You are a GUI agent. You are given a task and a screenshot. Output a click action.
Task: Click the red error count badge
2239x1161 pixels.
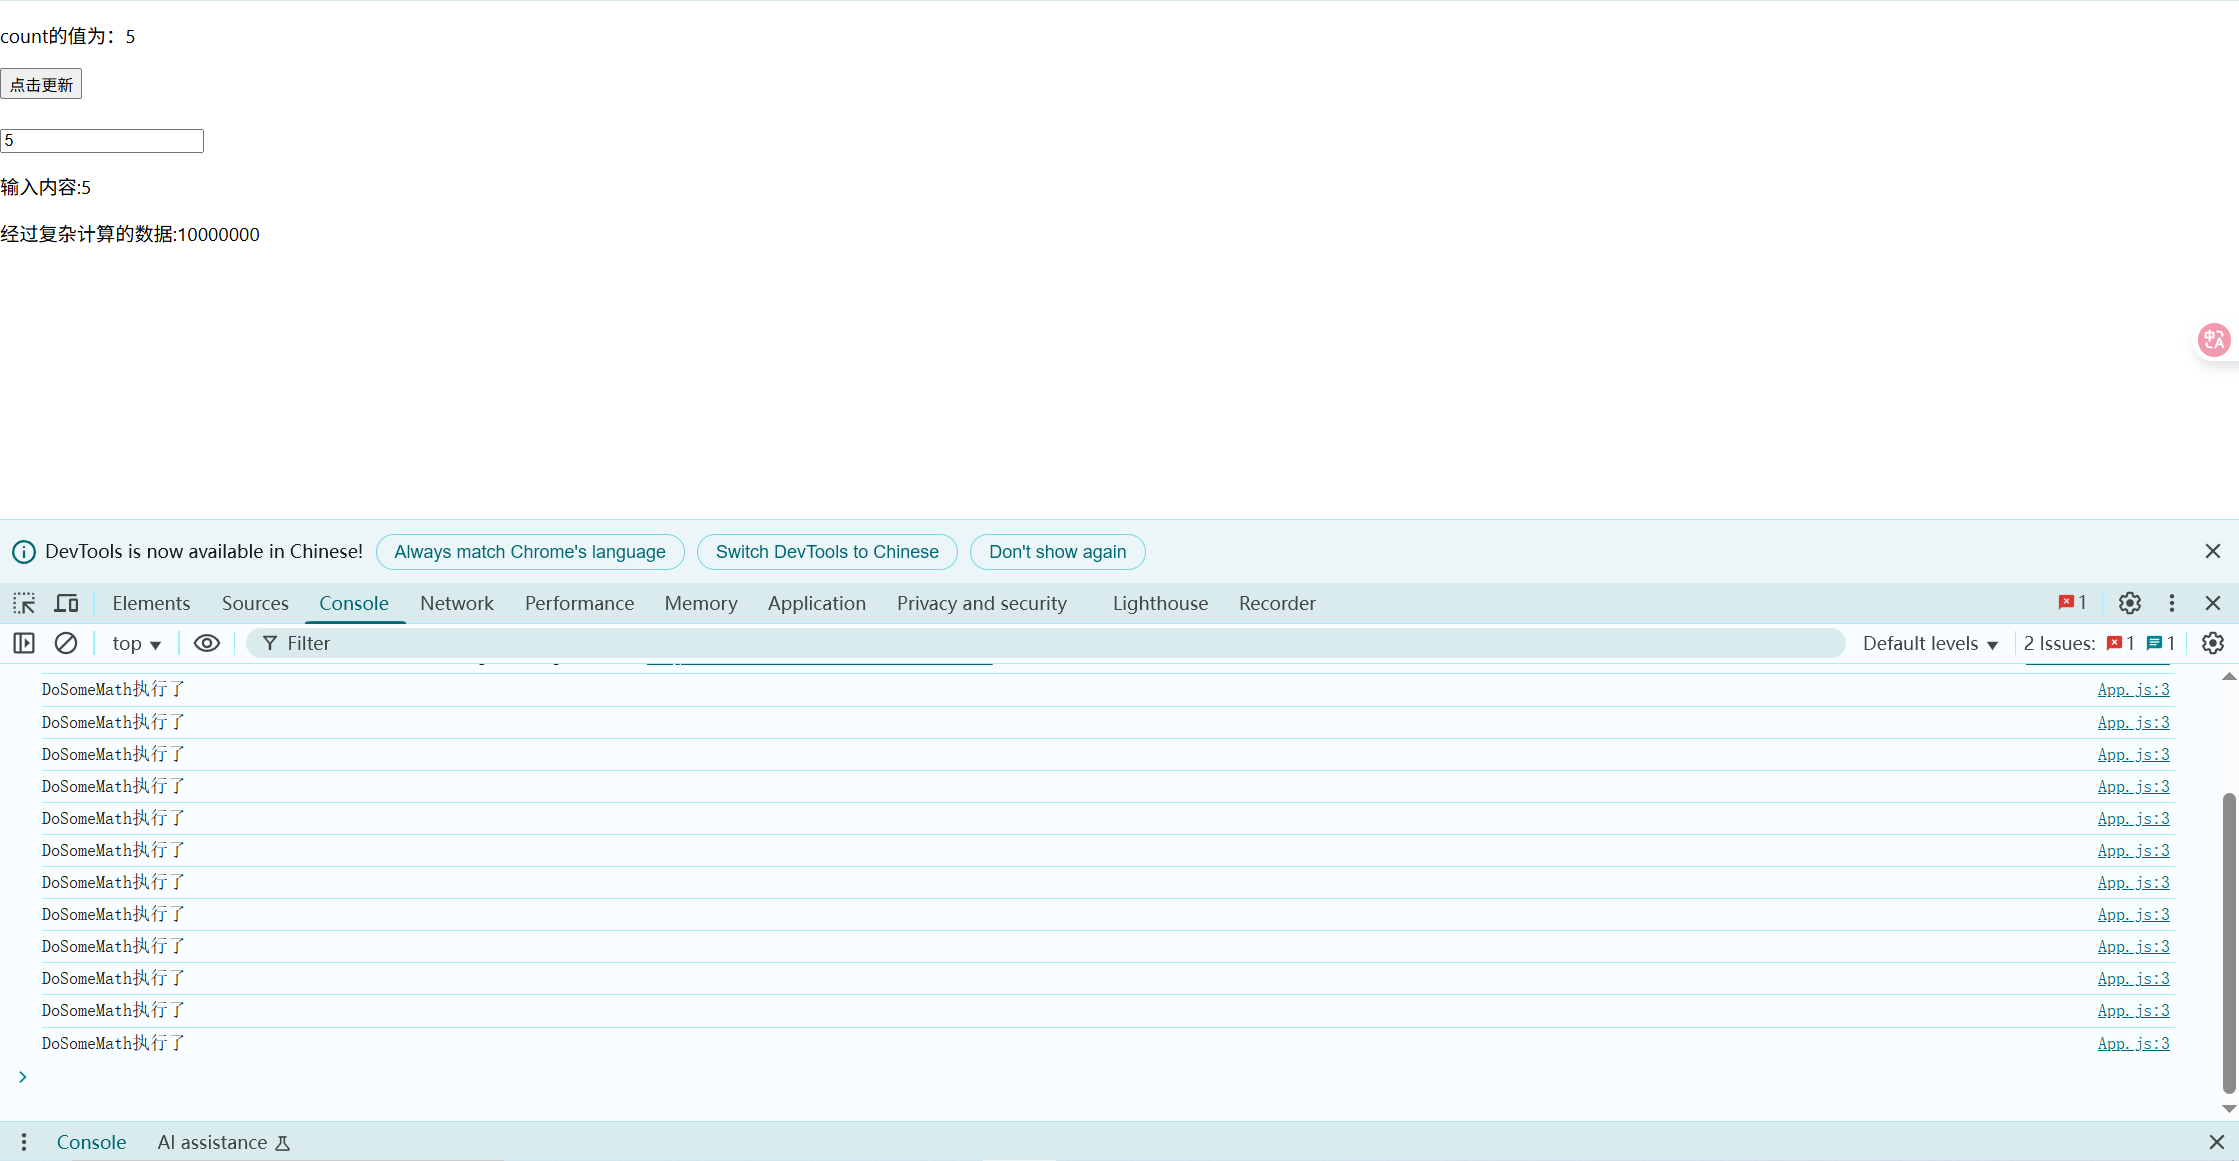click(2072, 603)
